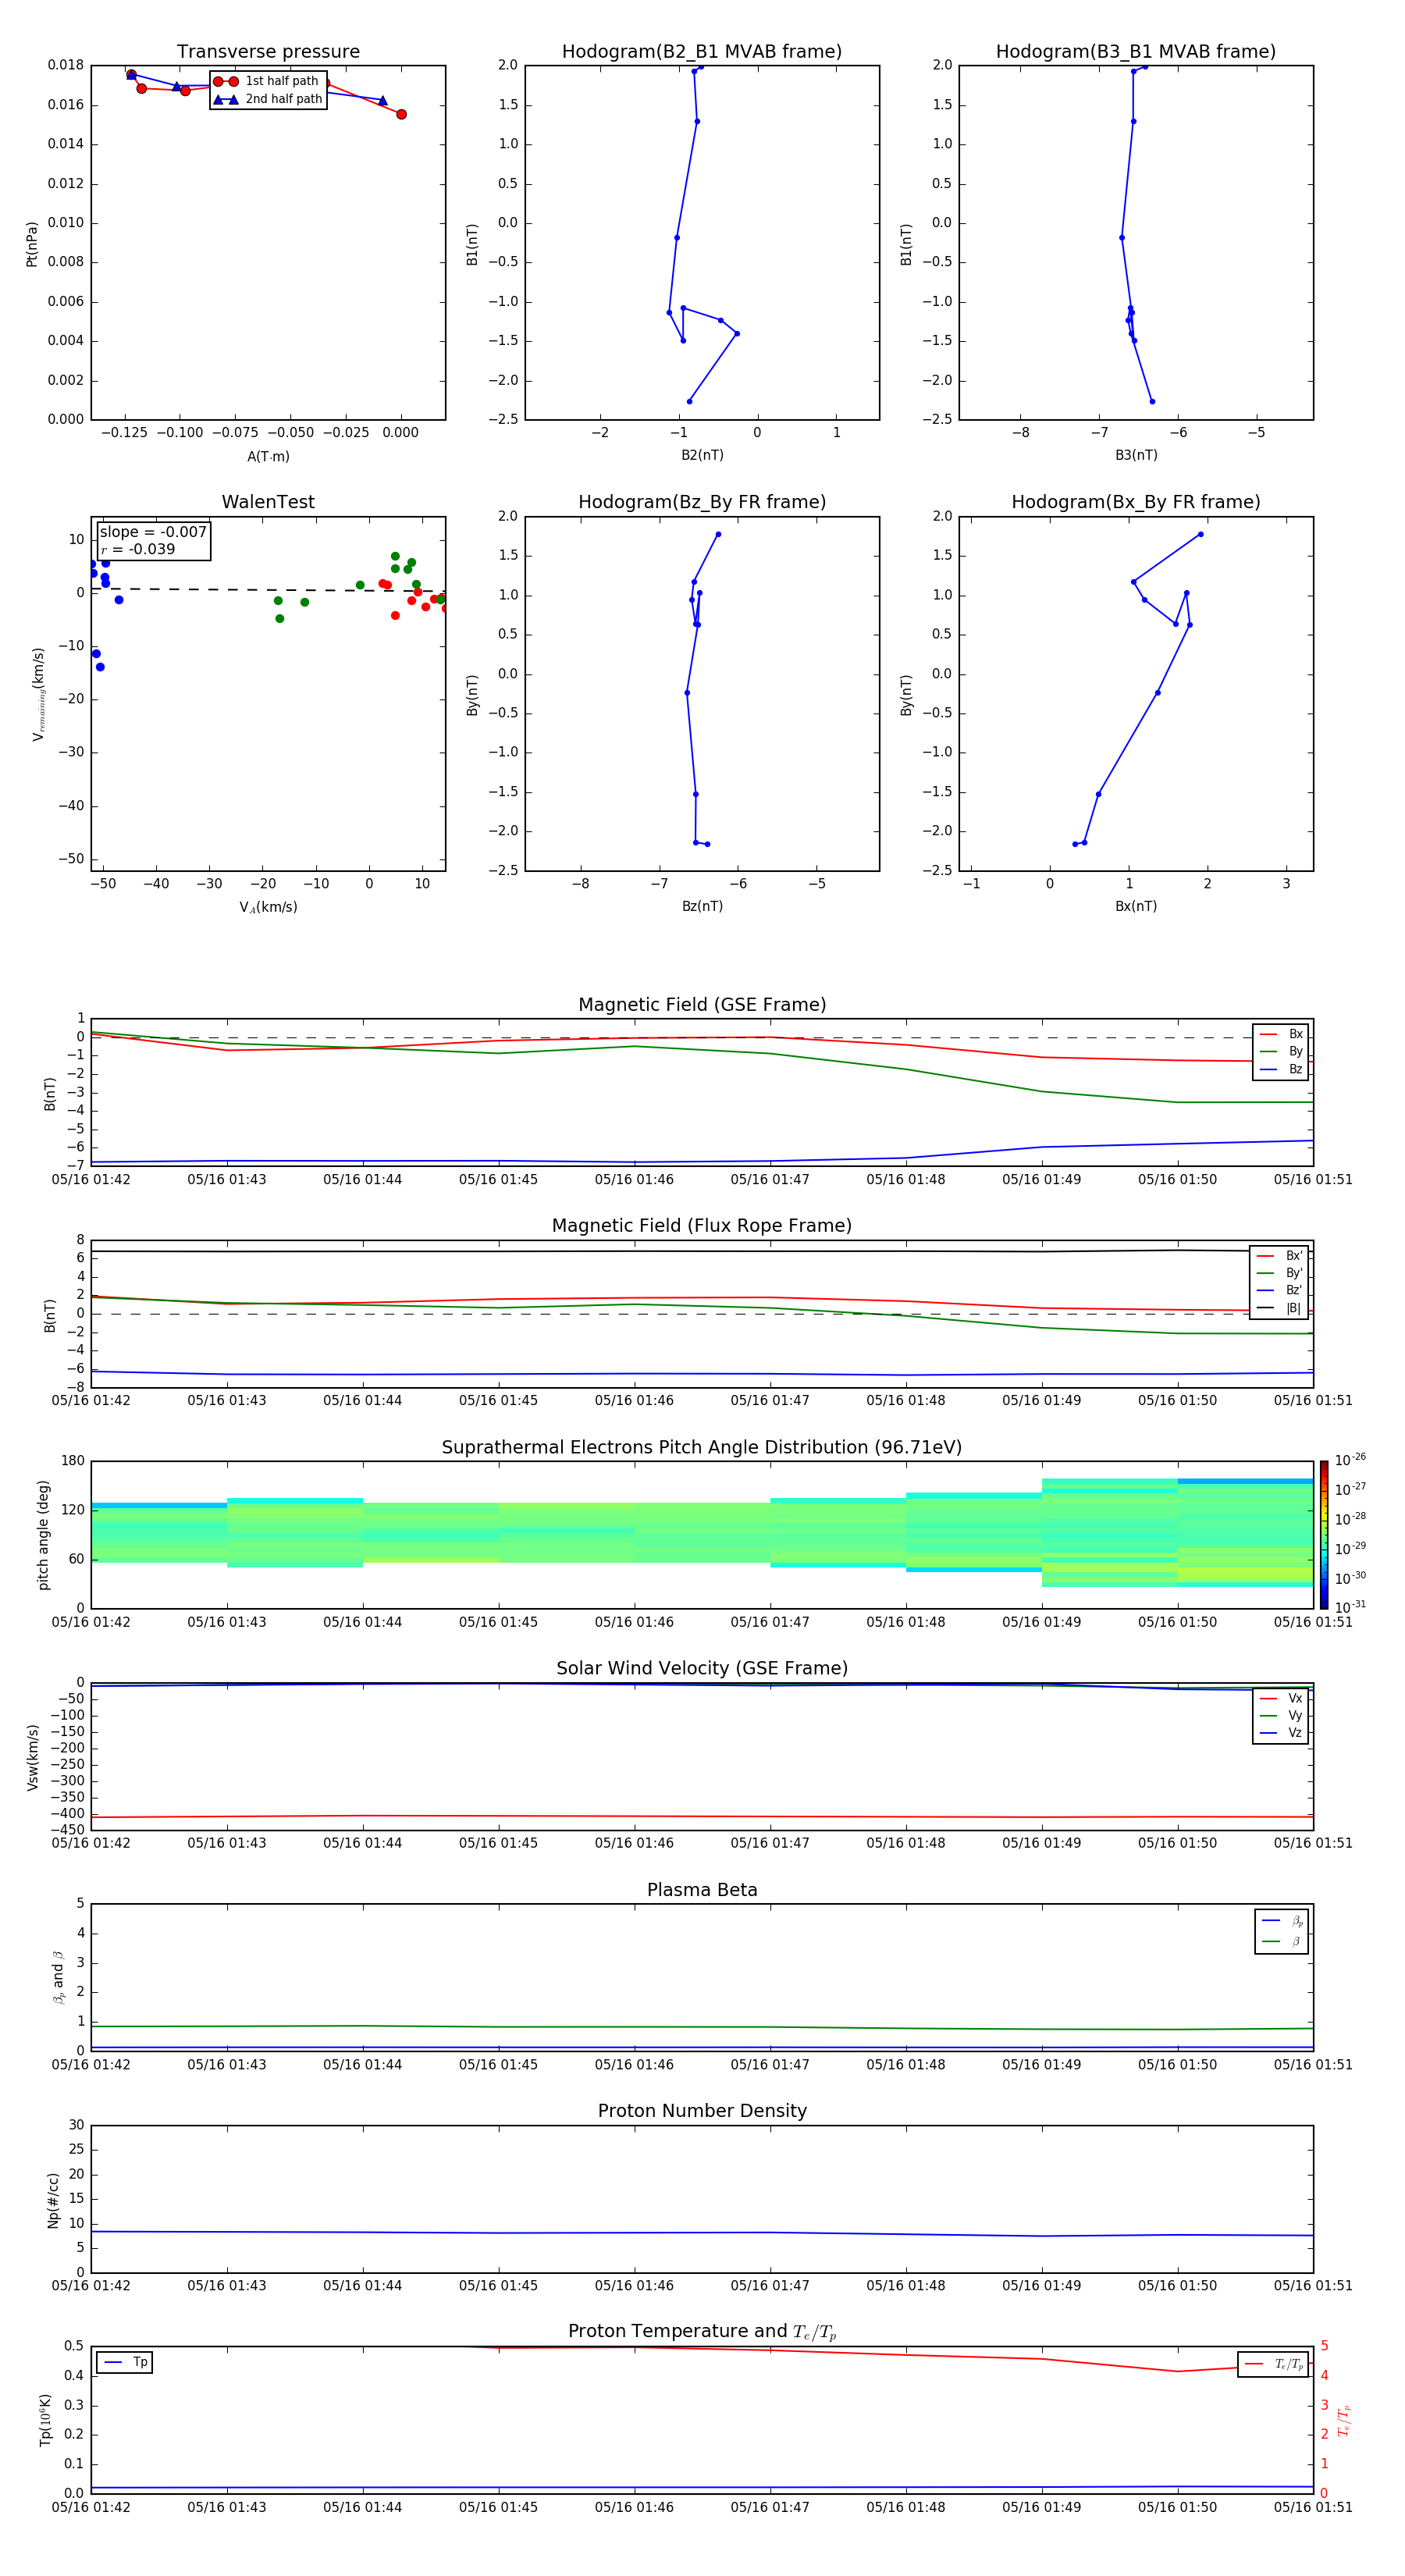Click the 'Hodogram(B3_B1 MVAB frame)' title
The height and width of the screenshot is (2576, 1405).
tap(1136, 52)
